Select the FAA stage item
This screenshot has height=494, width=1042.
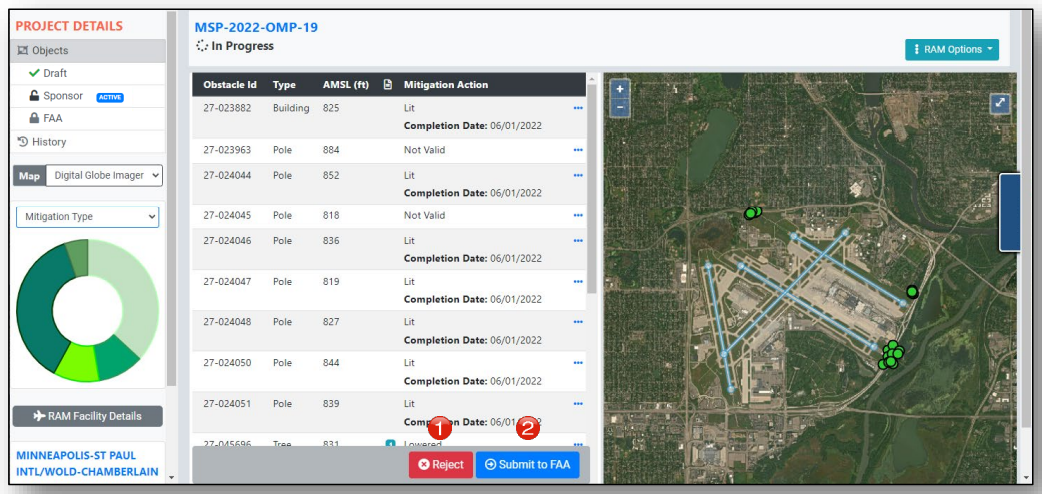pos(52,118)
